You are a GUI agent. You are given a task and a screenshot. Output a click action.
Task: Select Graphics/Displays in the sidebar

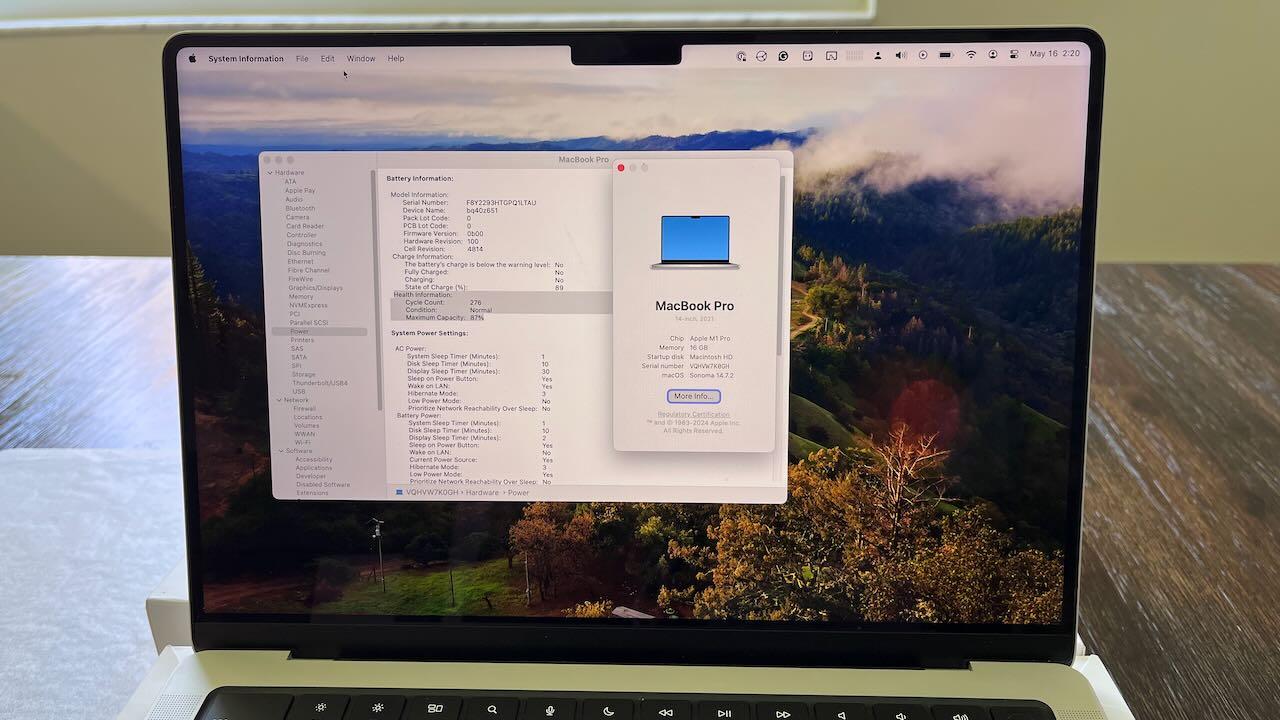coord(316,288)
